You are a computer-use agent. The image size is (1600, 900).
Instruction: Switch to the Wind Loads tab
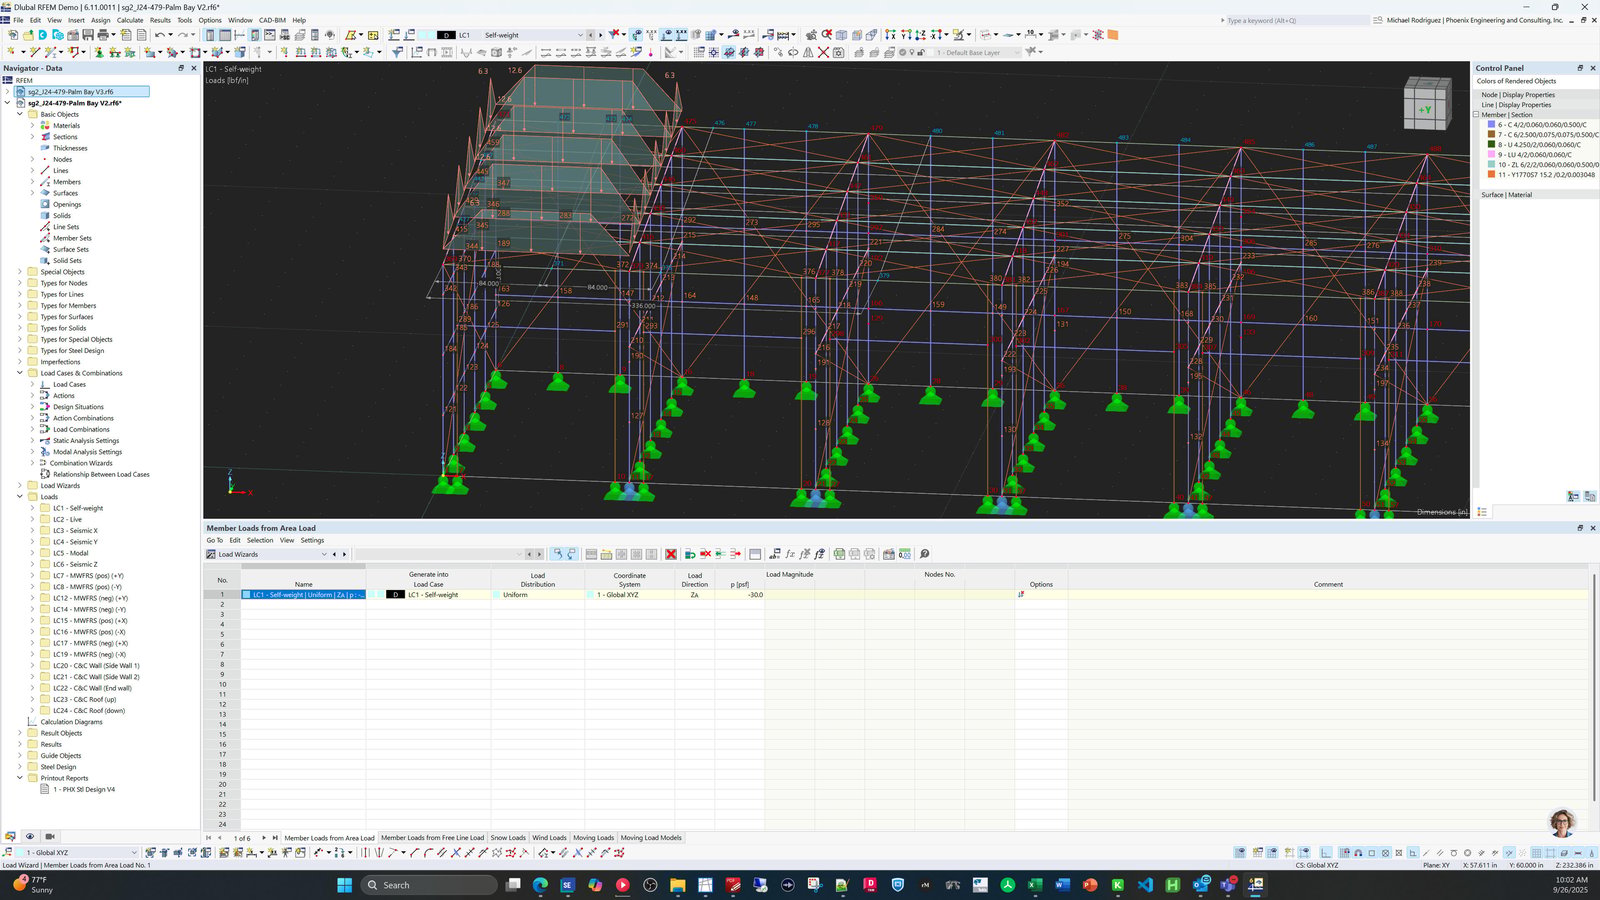549,838
